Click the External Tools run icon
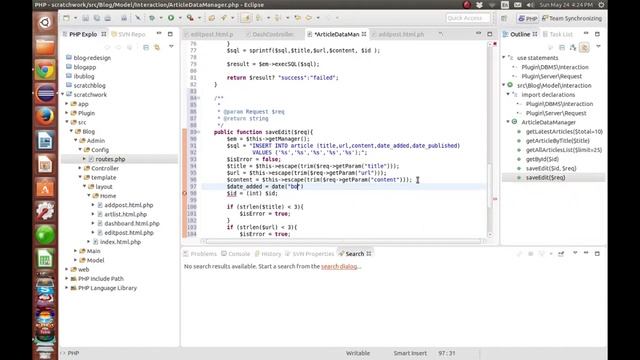Viewport: 640px width, 360px height. (190, 18)
